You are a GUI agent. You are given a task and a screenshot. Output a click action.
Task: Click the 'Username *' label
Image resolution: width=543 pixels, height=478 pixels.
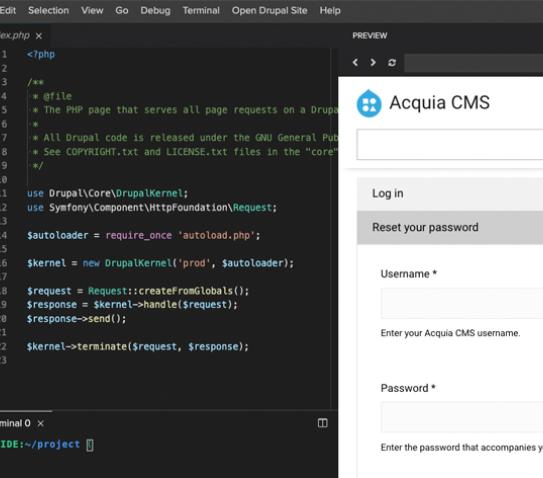[x=409, y=274]
